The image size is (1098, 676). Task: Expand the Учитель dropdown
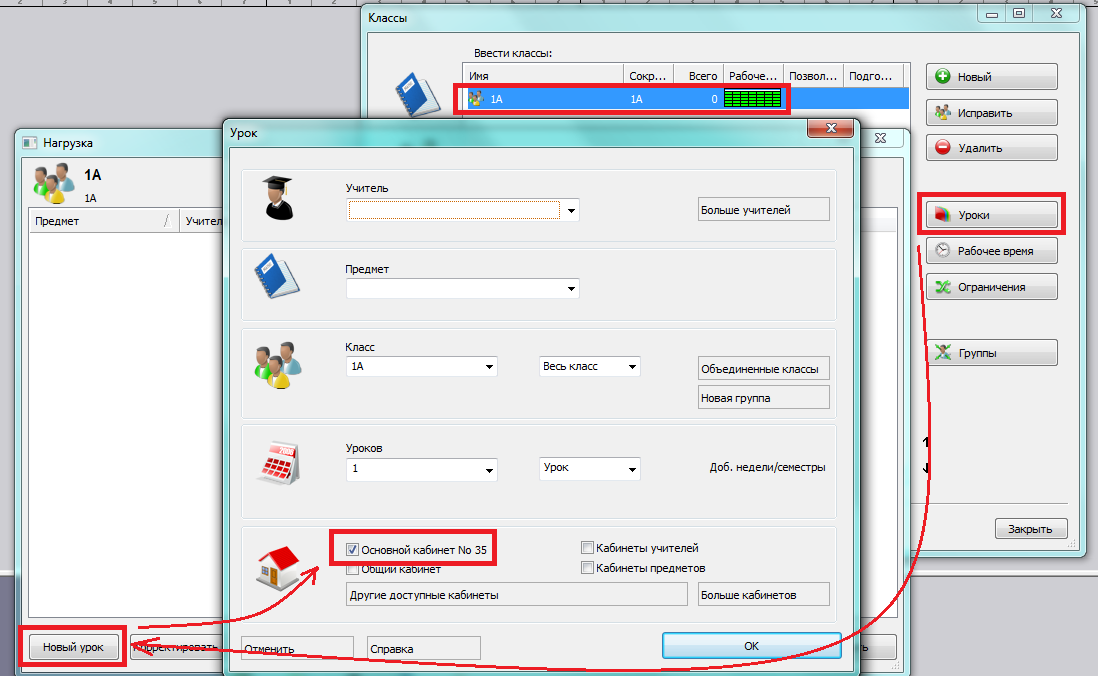point(571,210)
